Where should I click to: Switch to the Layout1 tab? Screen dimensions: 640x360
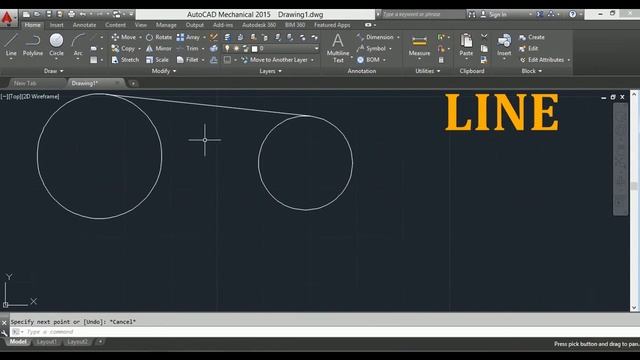coord(47,342)
